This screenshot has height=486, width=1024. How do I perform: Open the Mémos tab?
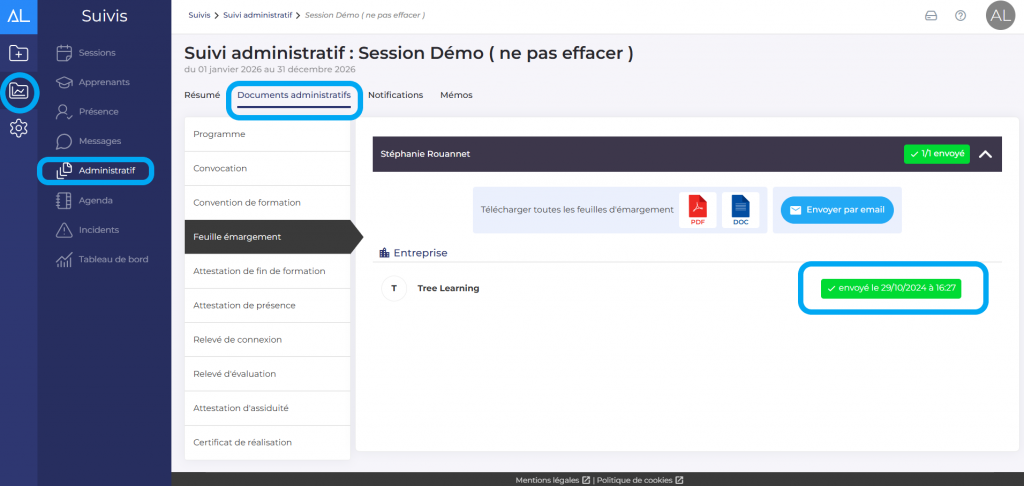[456, 95]
